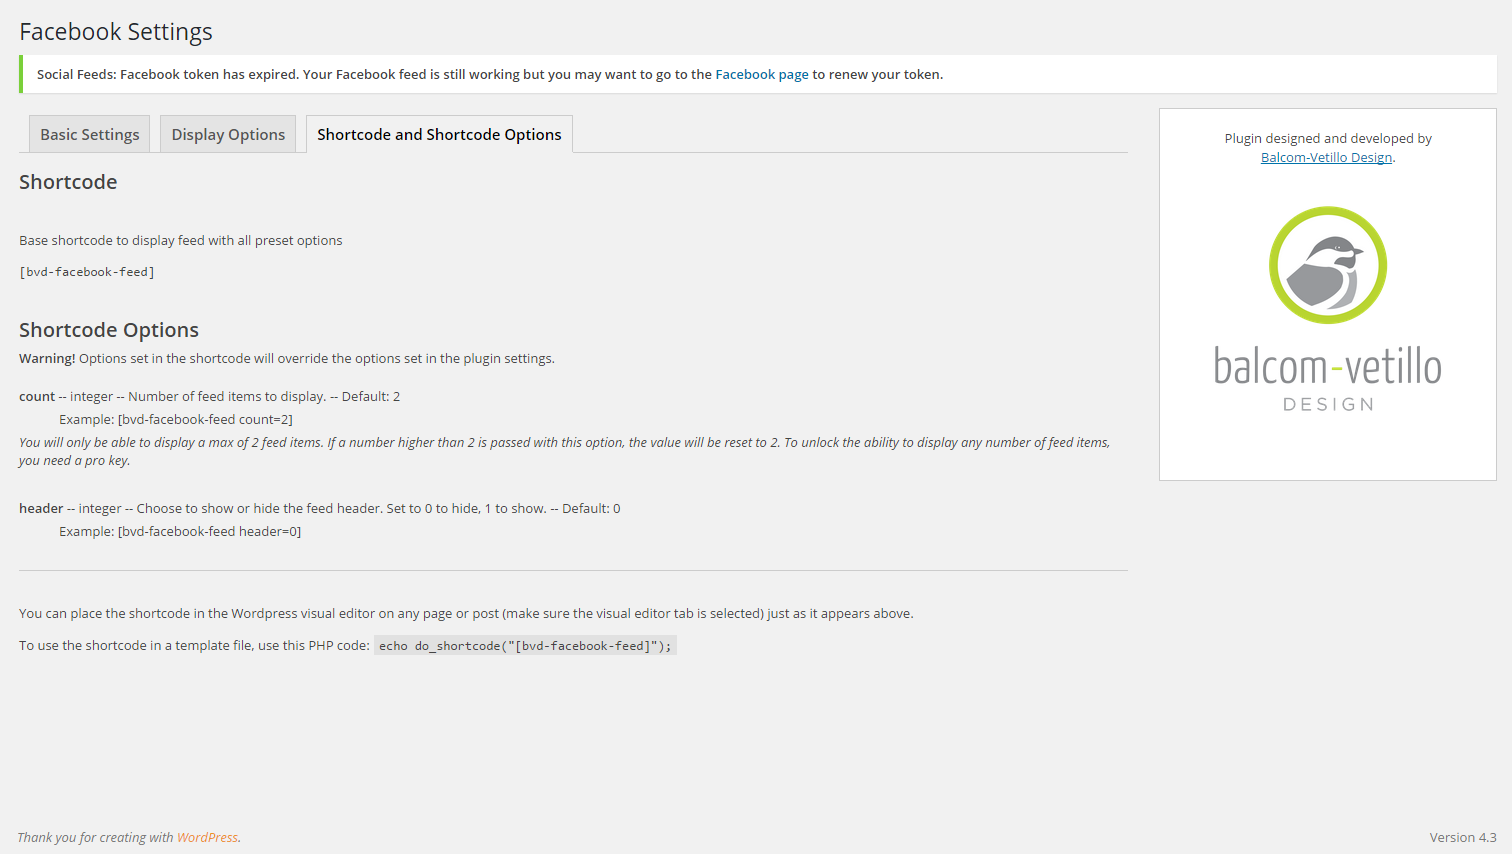This screenshot has height=854, width=1512.
Task: Click the pro key italic notice
Action: [x=564, y=451]
